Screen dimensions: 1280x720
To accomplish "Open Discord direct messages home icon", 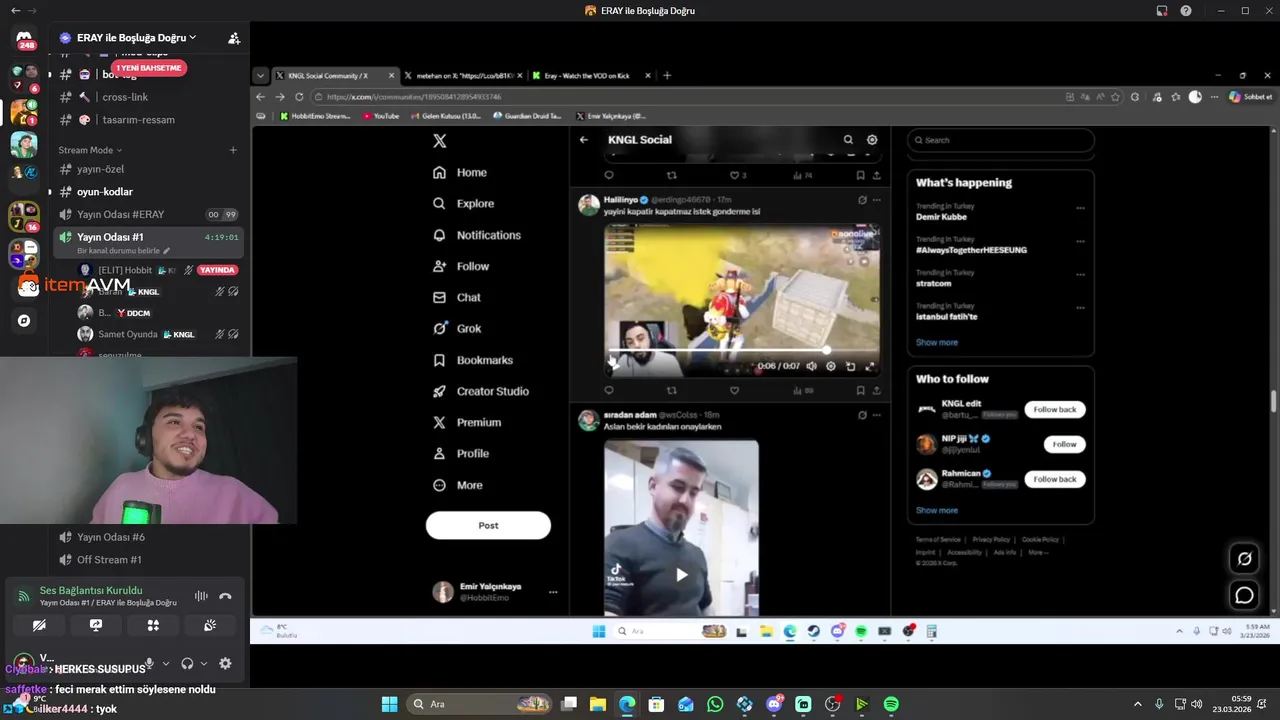I will (24, 40).
